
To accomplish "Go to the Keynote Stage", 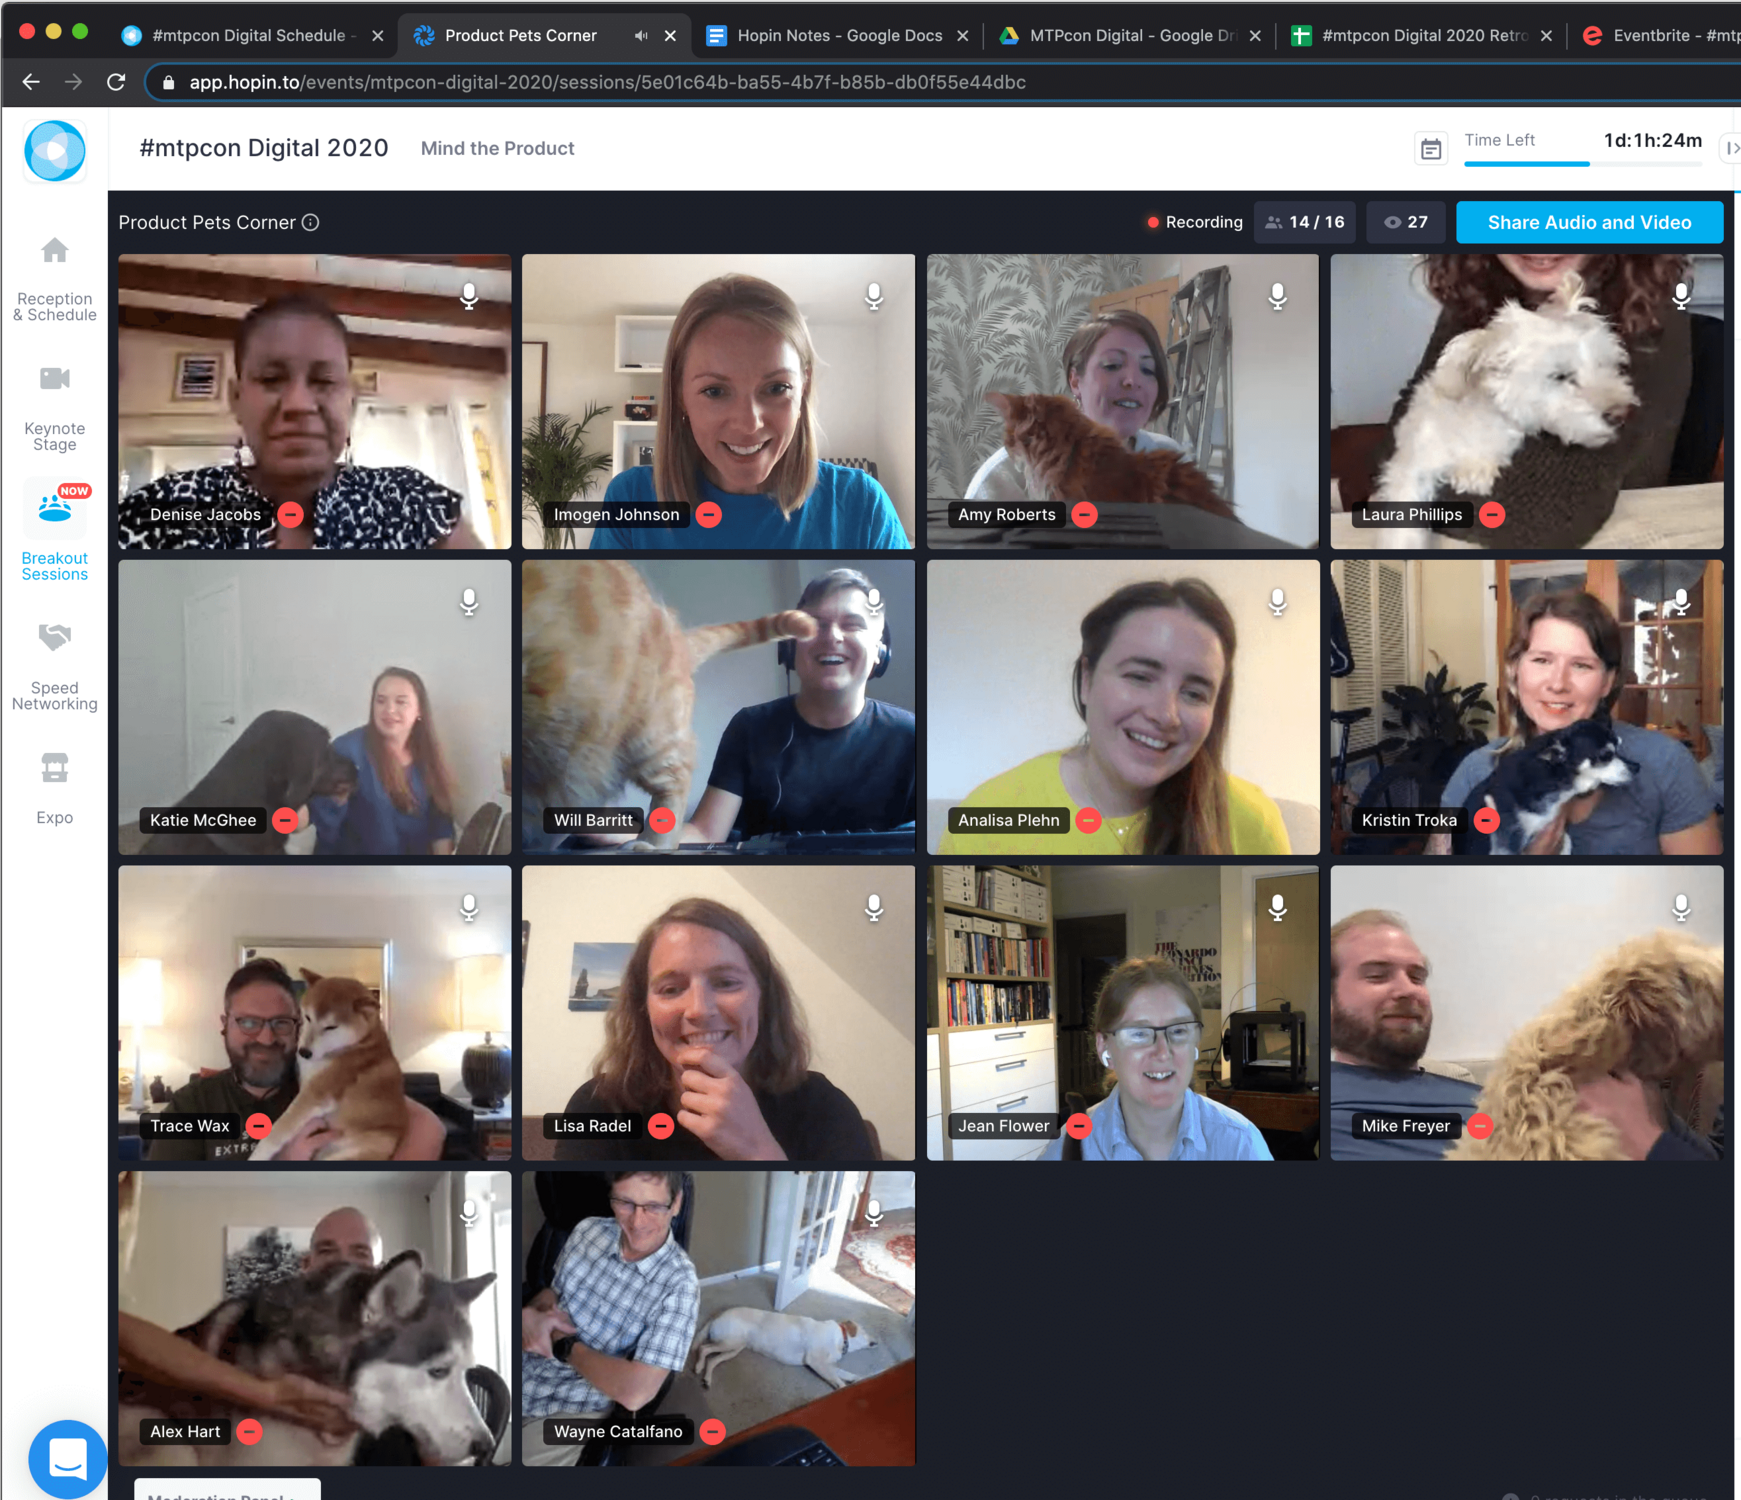I will point(54,409).
